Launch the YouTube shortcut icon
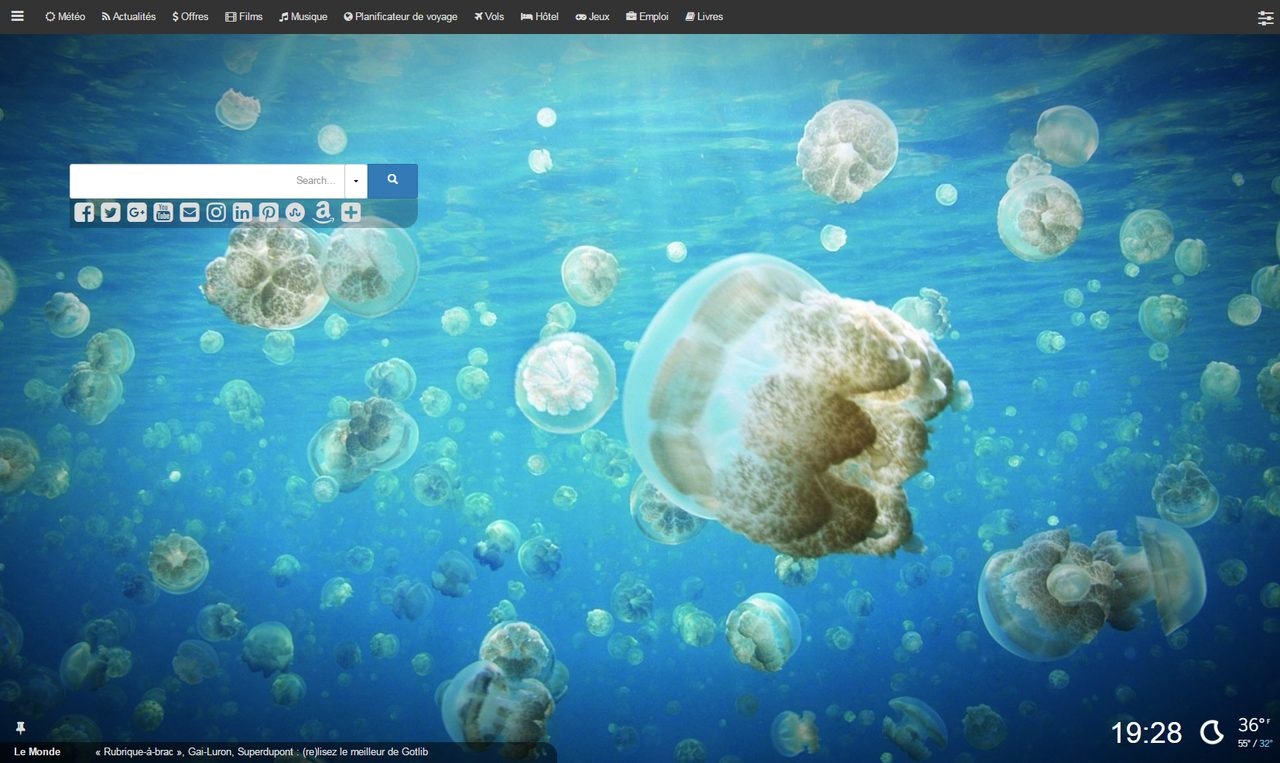The width and height of the screenshot is (1280, 763). coord(162,212)
